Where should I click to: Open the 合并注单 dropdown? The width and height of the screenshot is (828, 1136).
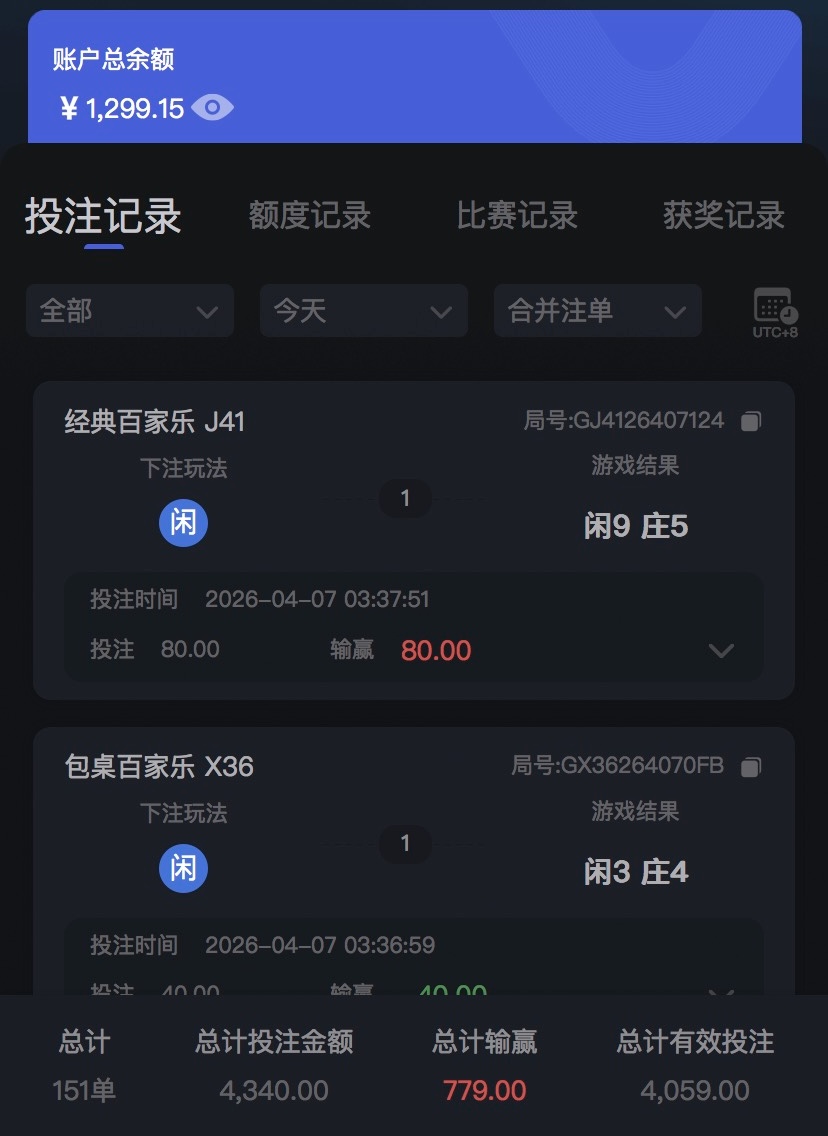tap(597, 311)
